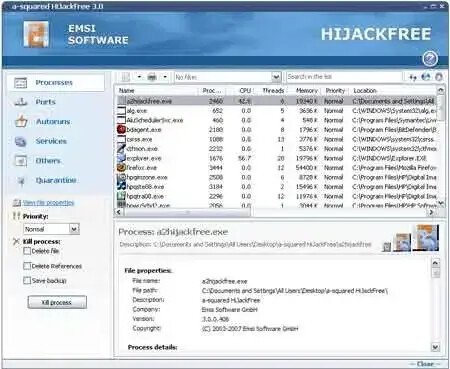Screen dimensions: 450x369
Task: Click the columns view toolbar icon
Action: 126,77
